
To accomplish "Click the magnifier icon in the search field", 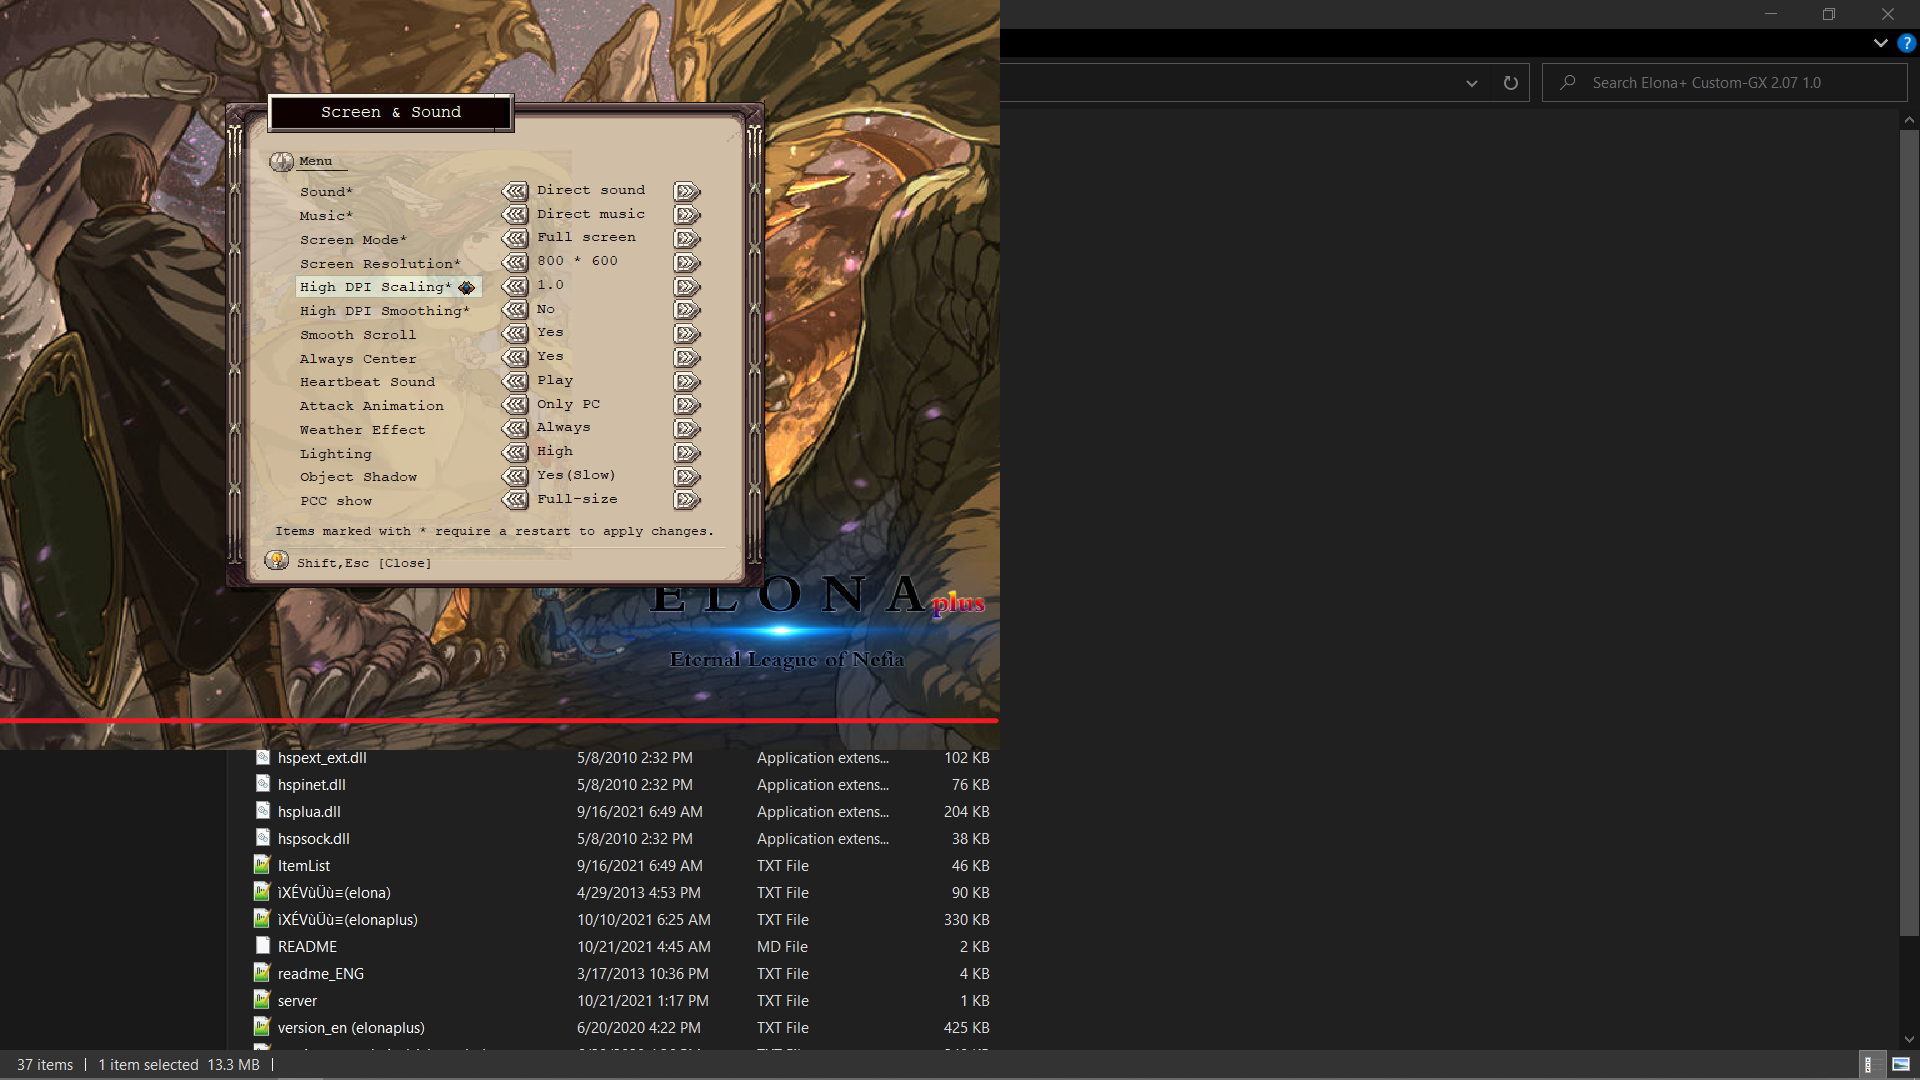I will pos(1569,82).
